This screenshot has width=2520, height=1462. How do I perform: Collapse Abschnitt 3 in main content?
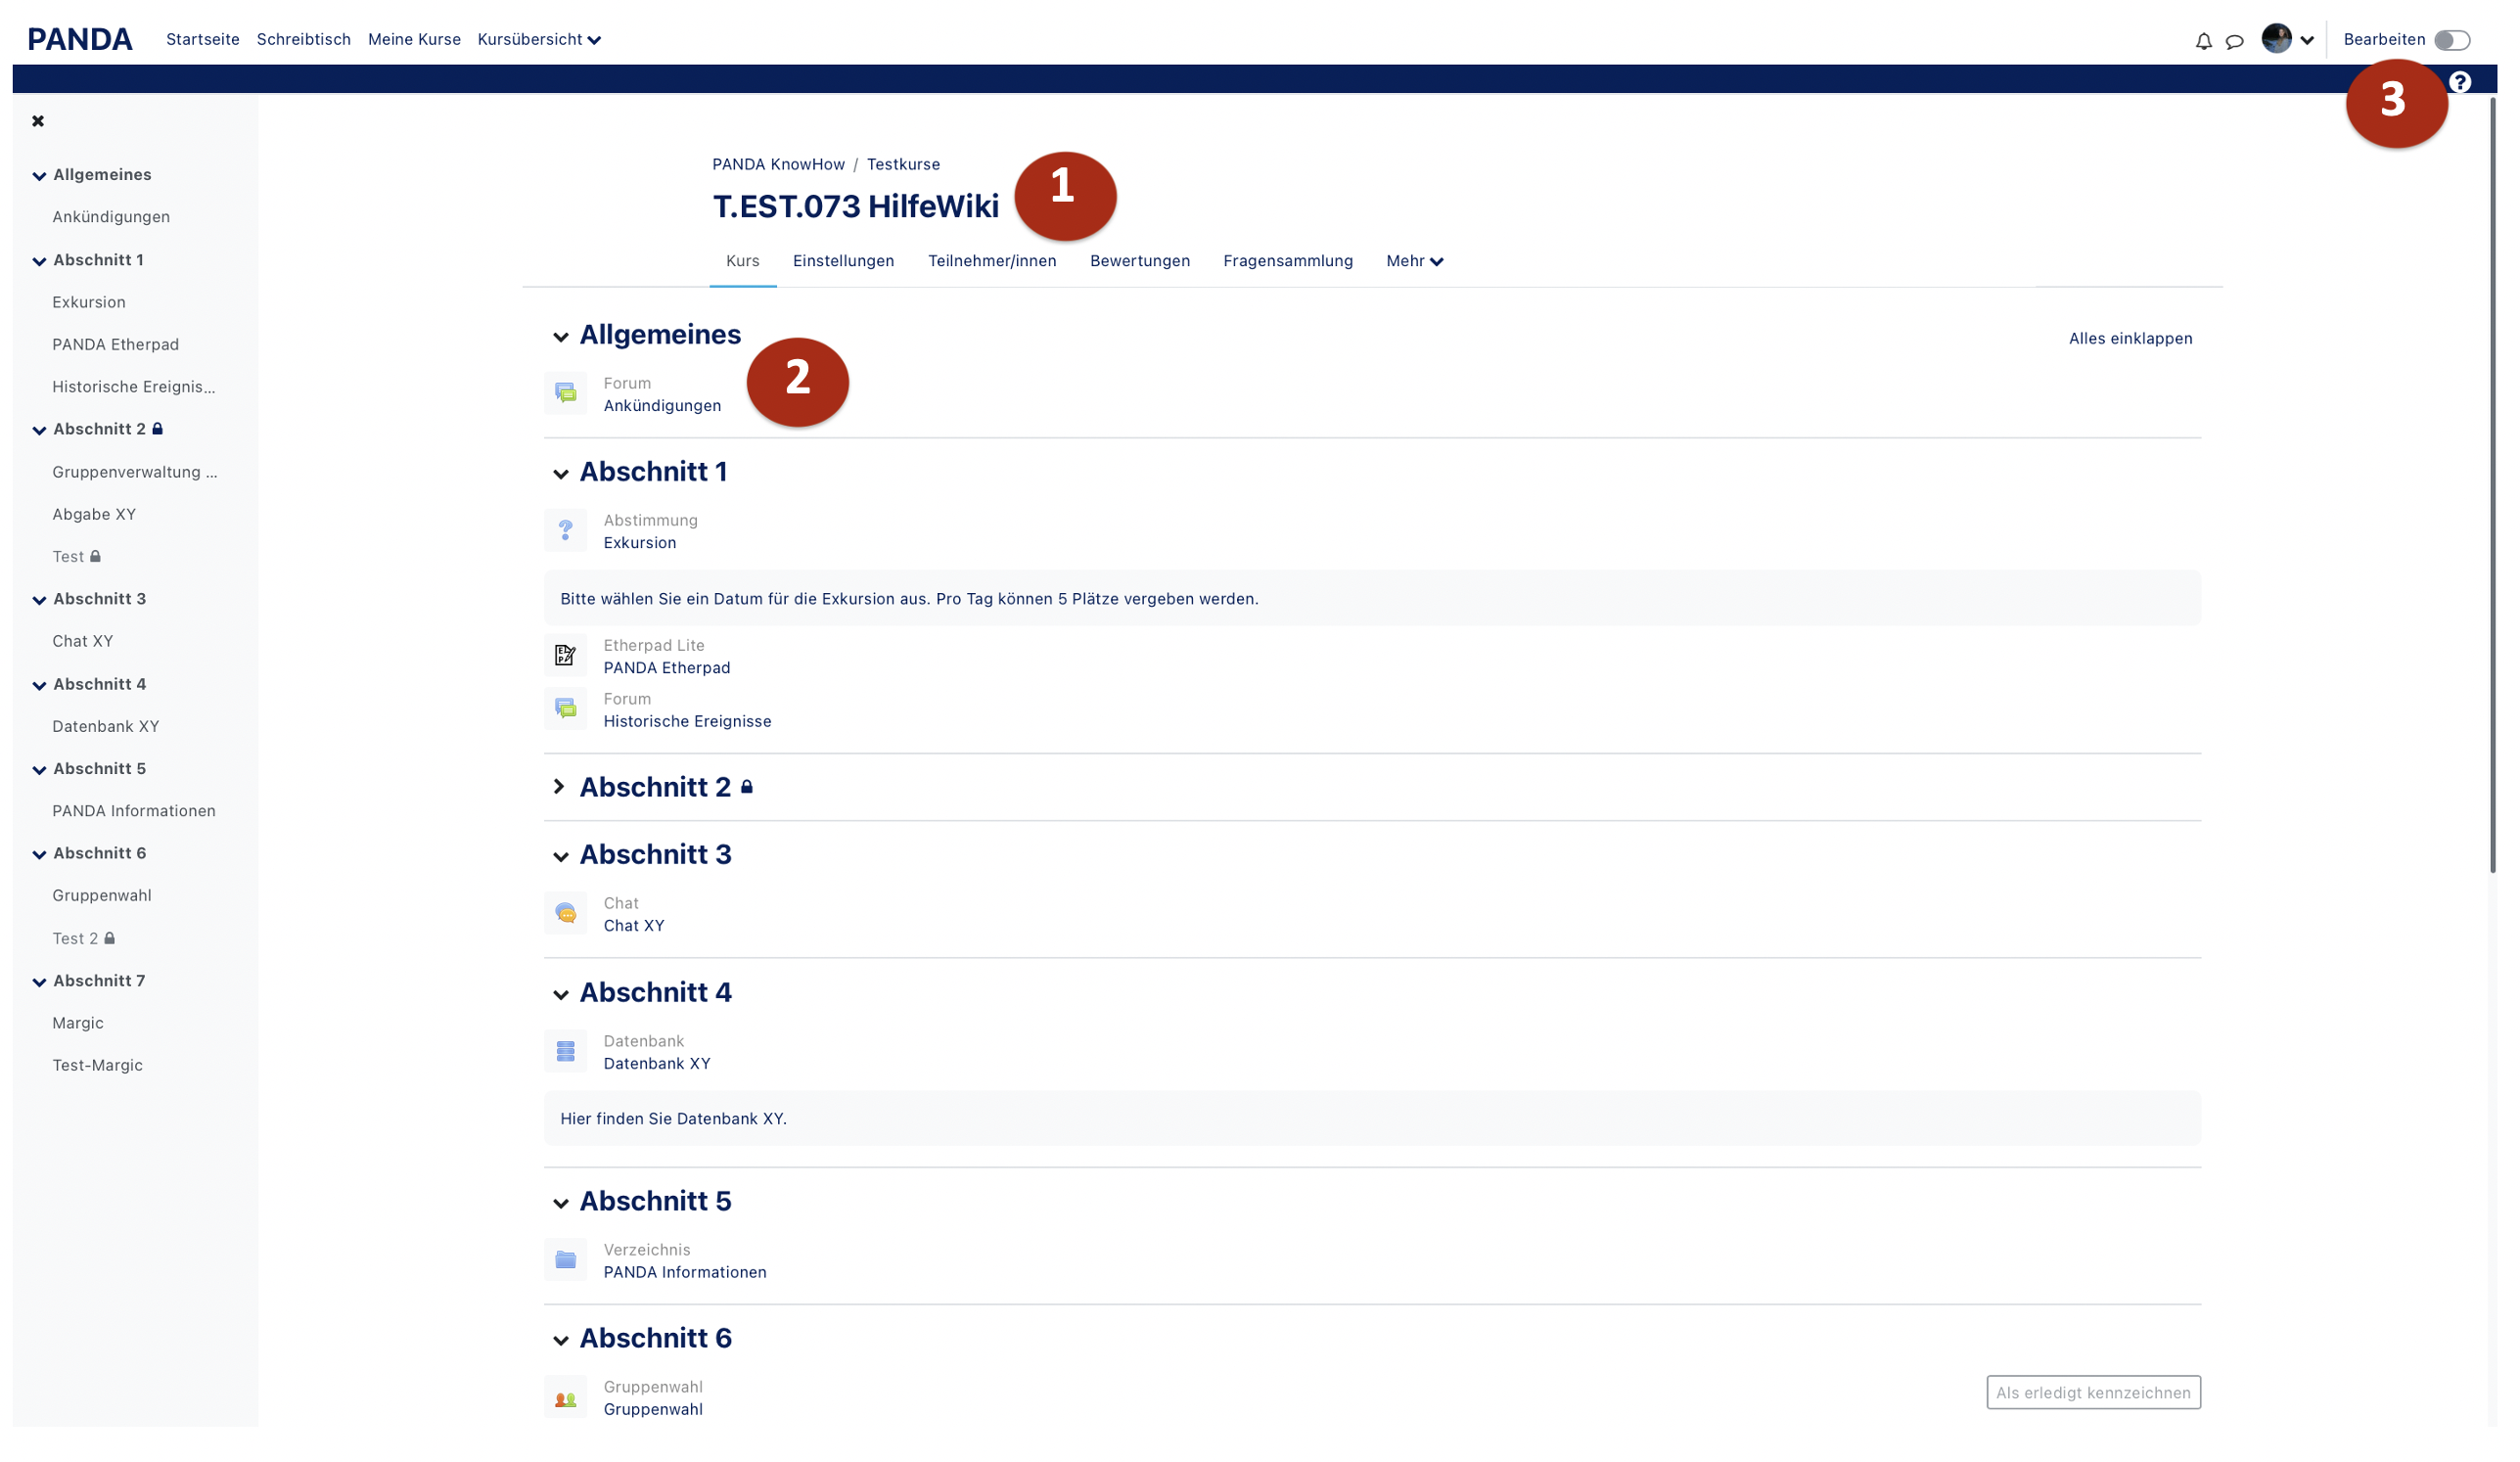560,856
